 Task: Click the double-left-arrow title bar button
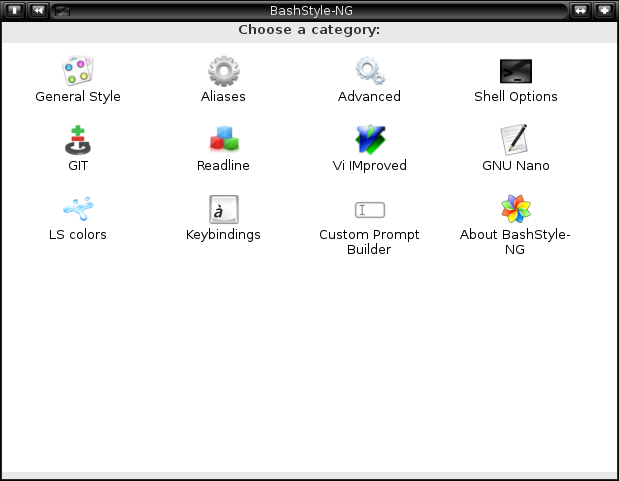coord(38,10)
